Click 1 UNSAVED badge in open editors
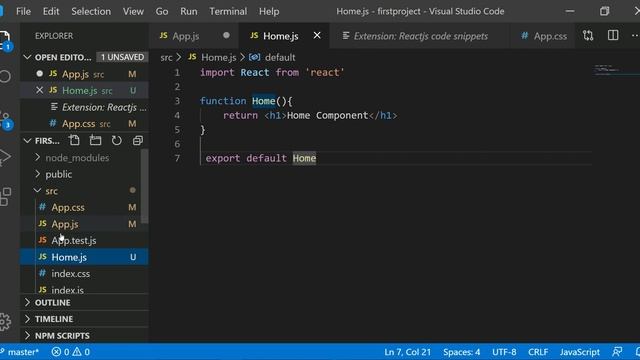The width and height of the screenshot is (640, 360). [122, 57]
